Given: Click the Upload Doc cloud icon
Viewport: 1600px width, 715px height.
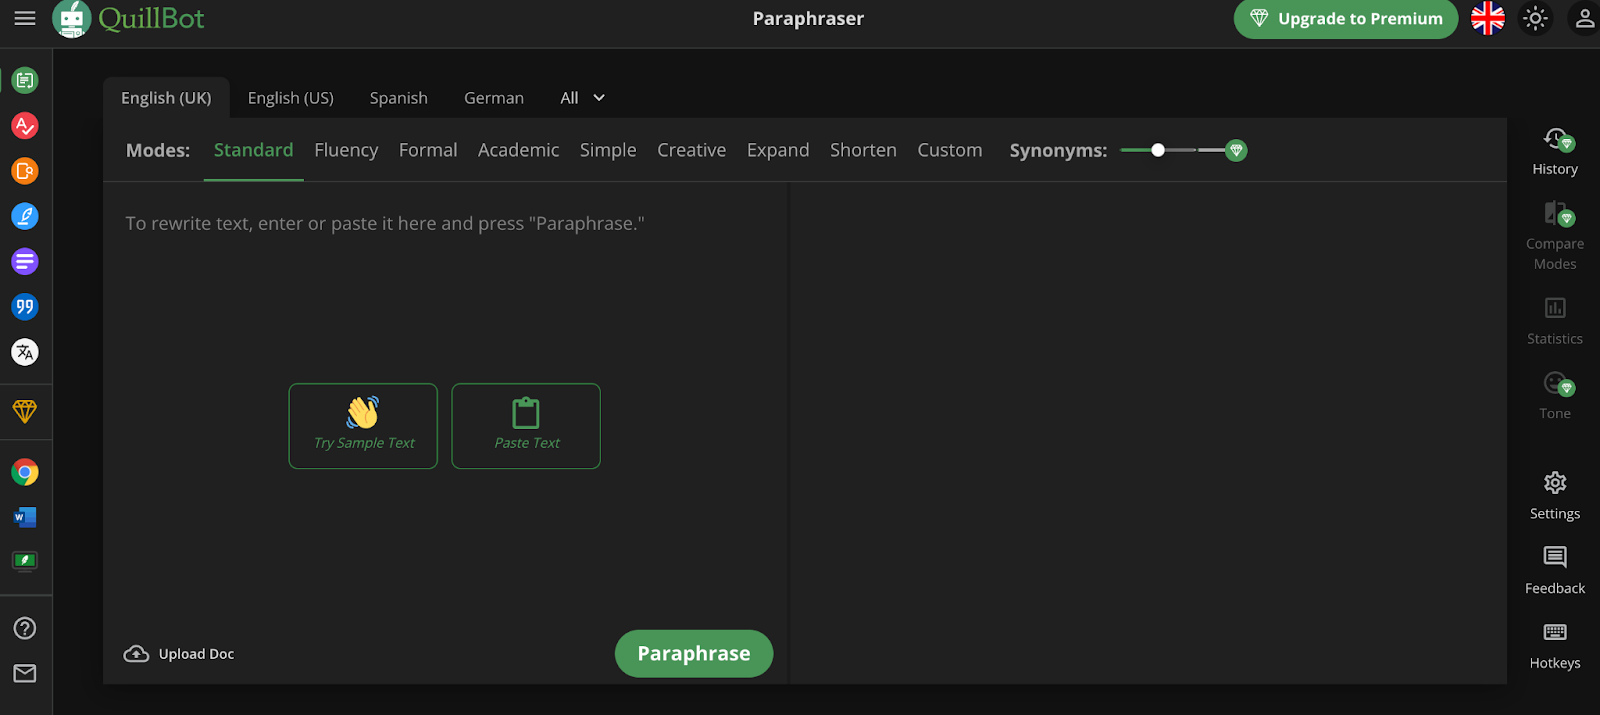Looking at the screenshot, I should point(136,654).
